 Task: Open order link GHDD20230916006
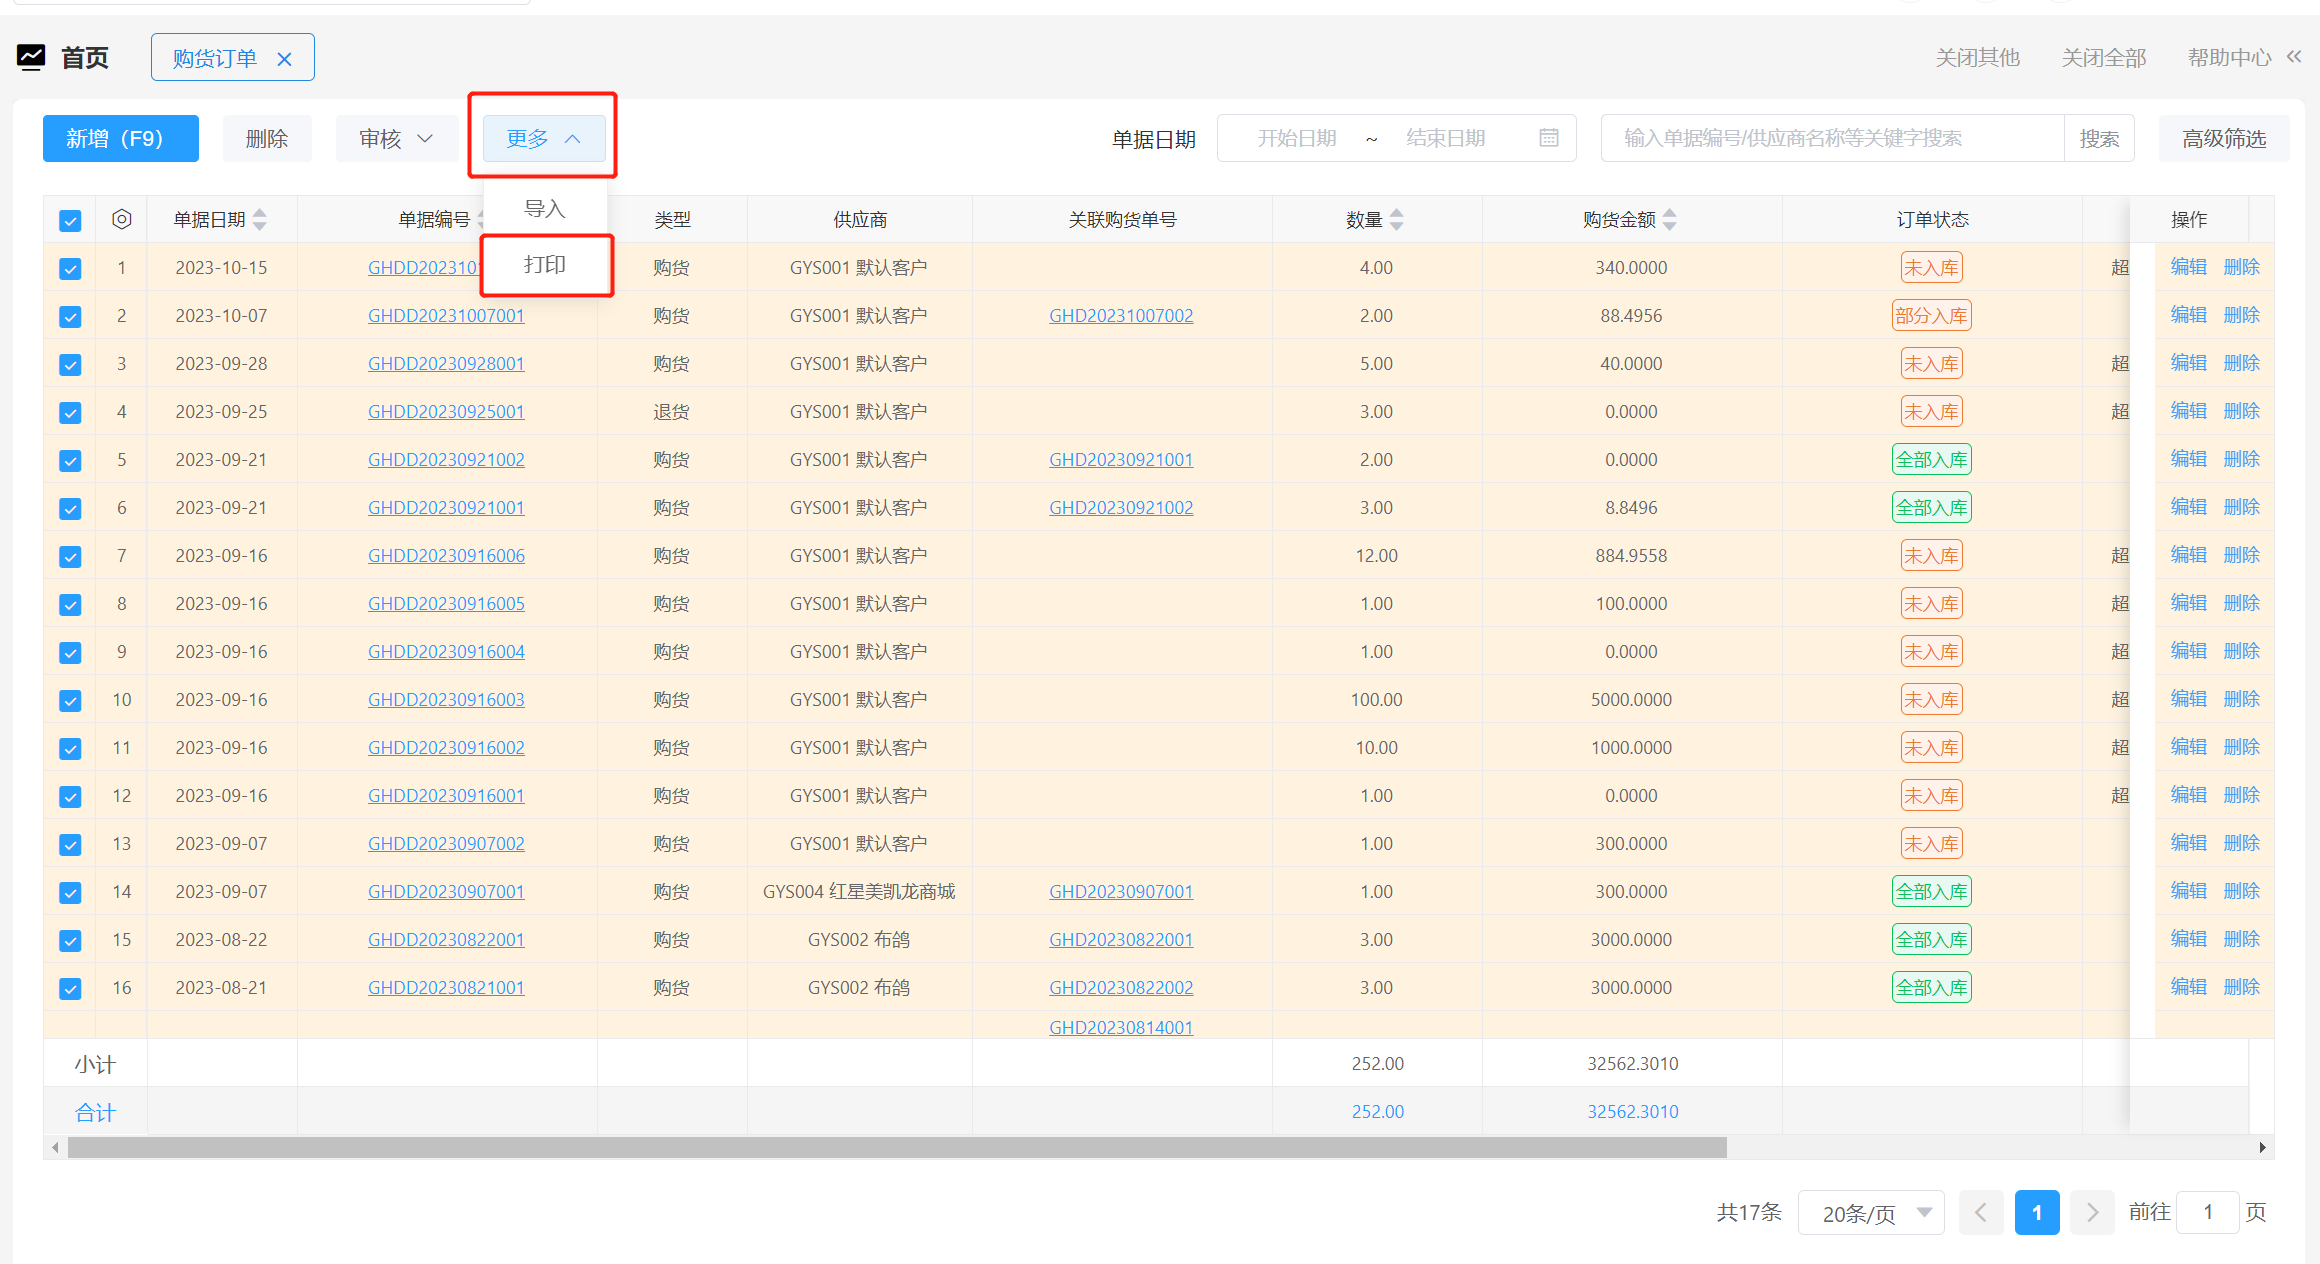pos(446,556)
